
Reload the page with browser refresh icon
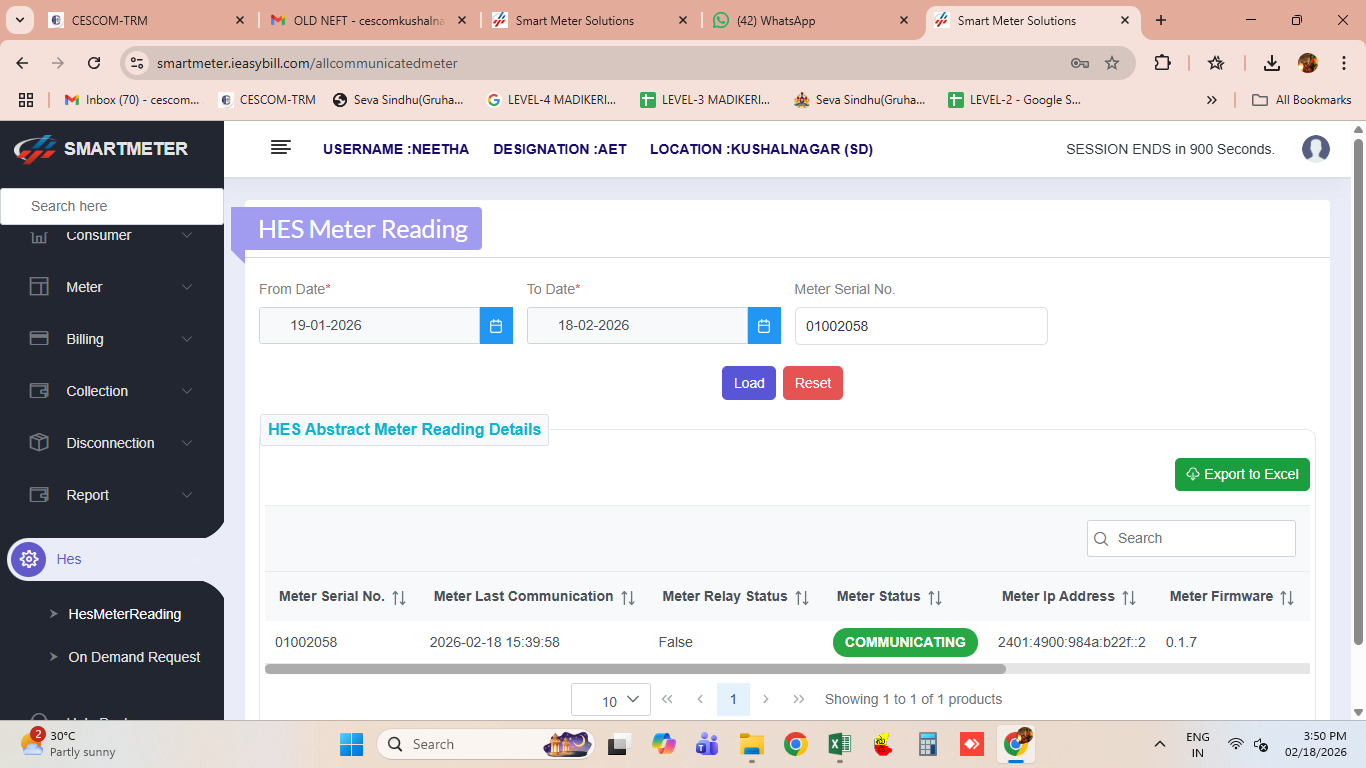coord(94,63)
